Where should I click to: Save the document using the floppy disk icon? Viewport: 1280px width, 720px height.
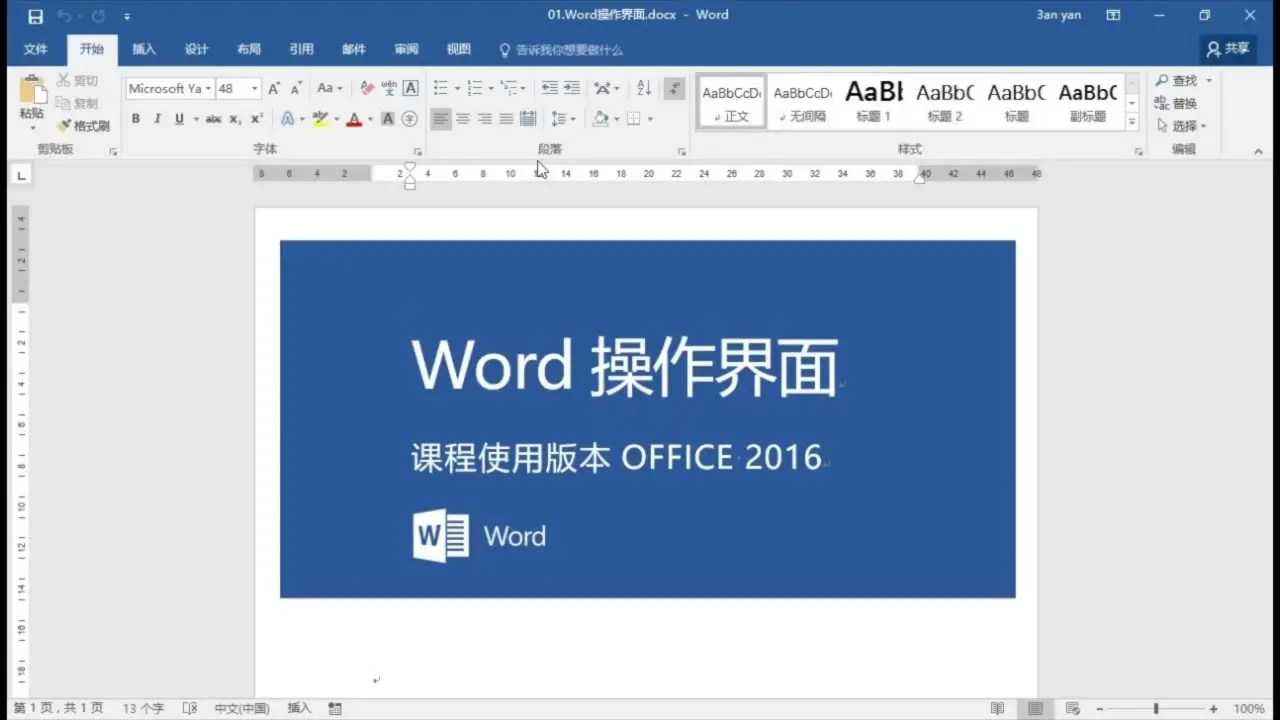(35, 16)
